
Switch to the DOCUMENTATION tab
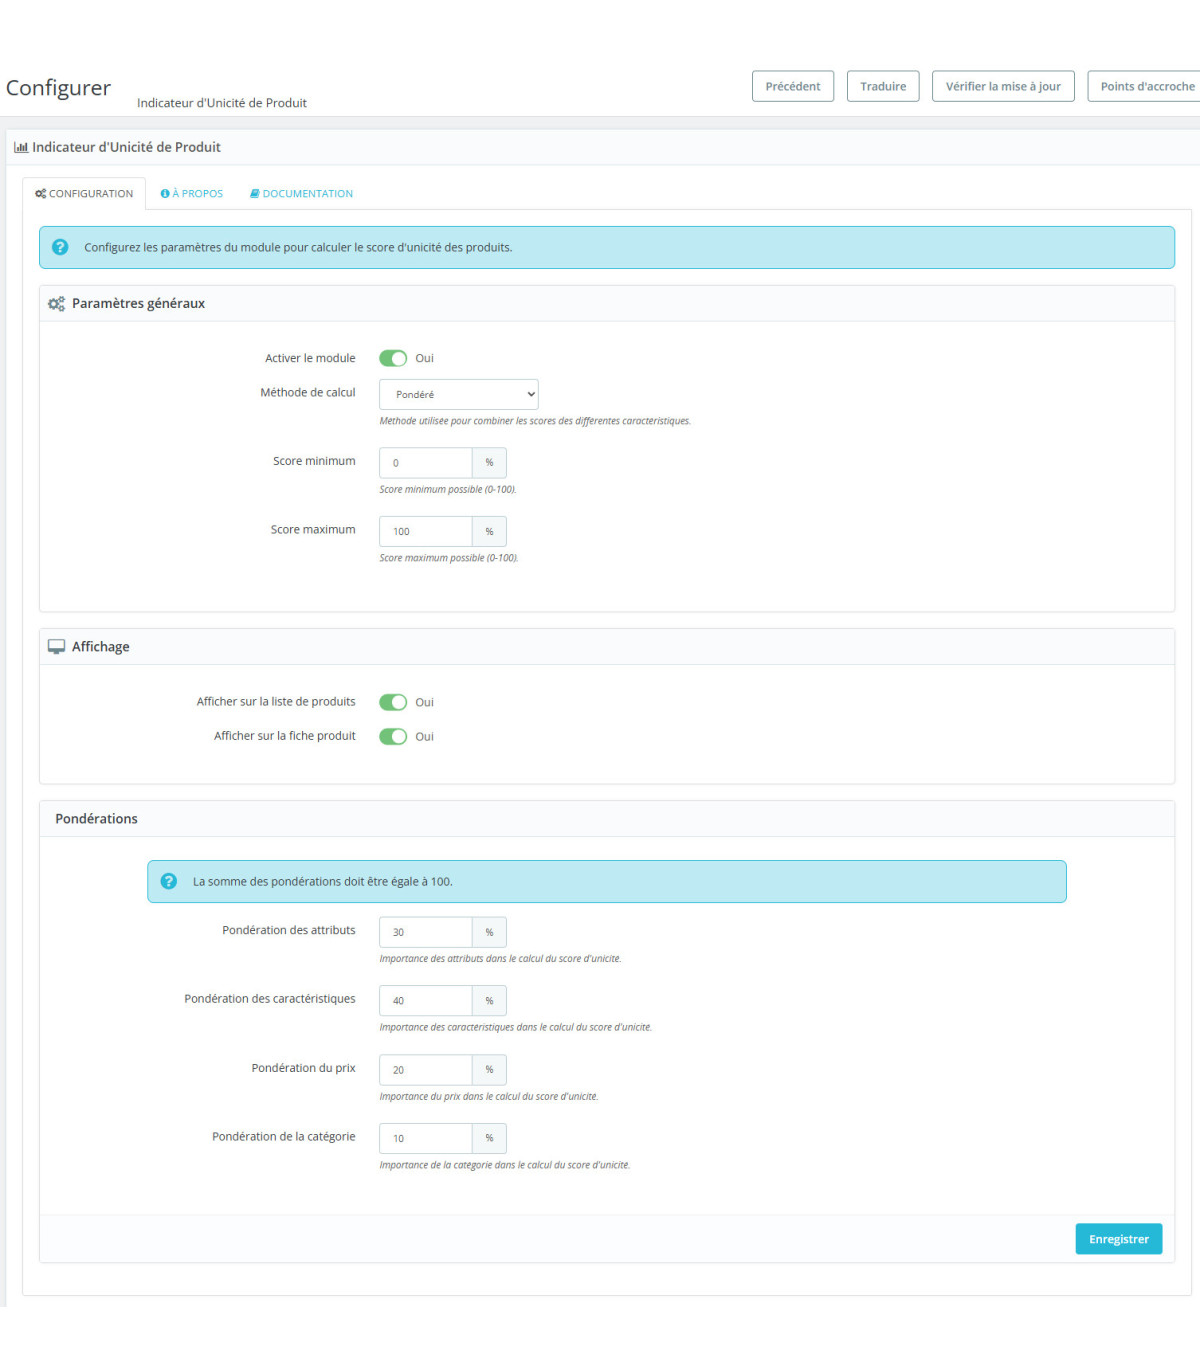[x=302, y=194]
